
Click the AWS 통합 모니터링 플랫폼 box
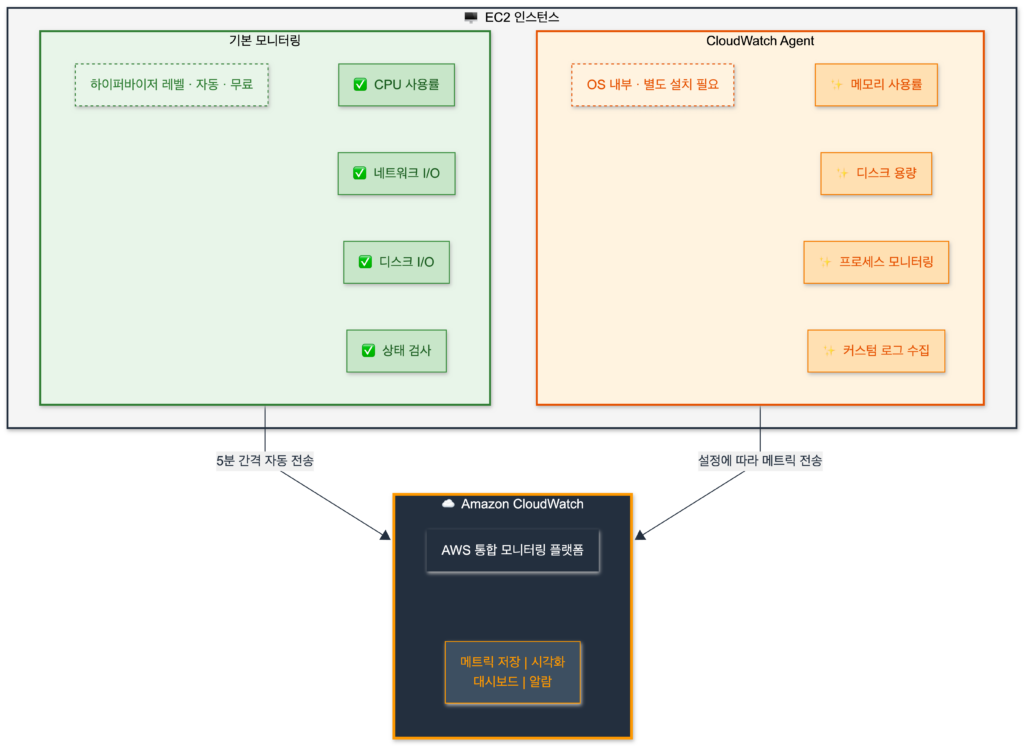tap(512, 551)
